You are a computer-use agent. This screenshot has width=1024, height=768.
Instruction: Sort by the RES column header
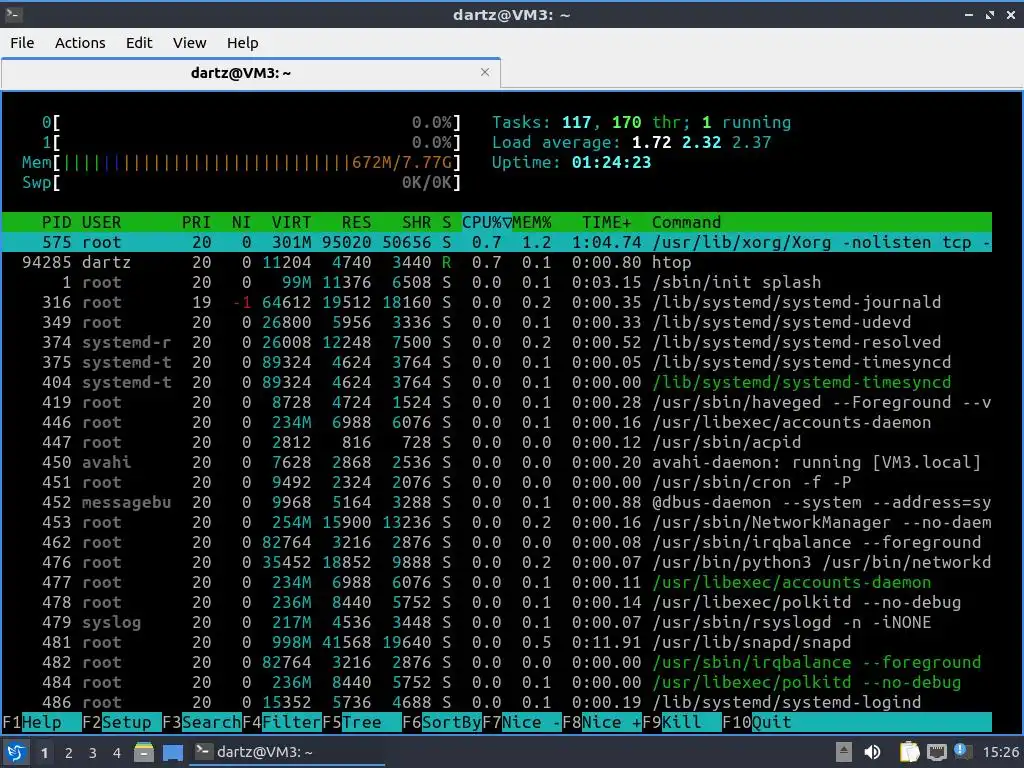point(356,223)
